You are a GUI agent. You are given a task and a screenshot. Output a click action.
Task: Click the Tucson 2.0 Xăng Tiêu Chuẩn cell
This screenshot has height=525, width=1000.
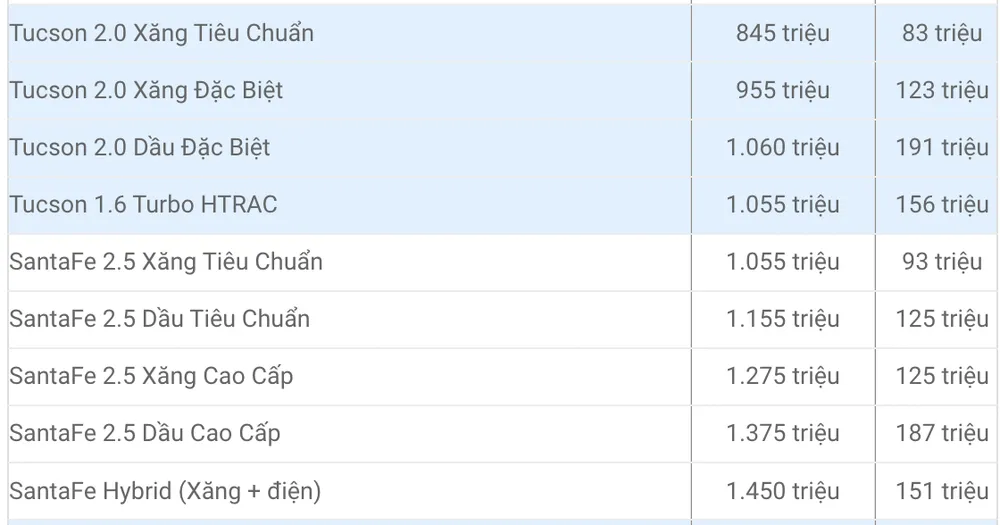pos(161,33)
